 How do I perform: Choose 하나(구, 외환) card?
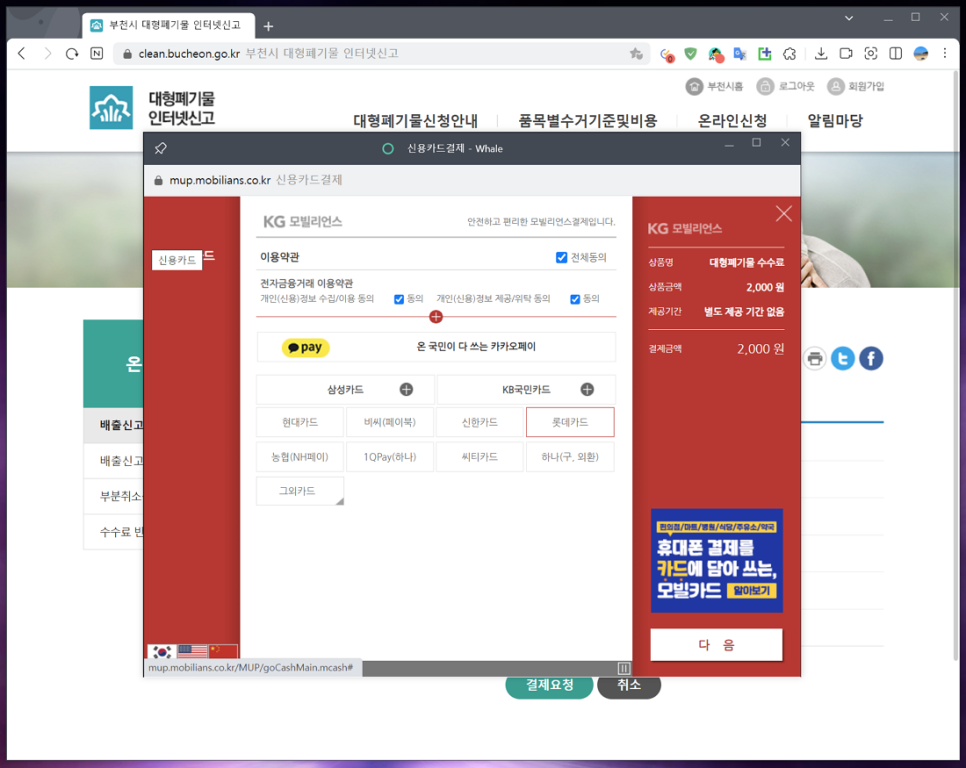point(570,457)
